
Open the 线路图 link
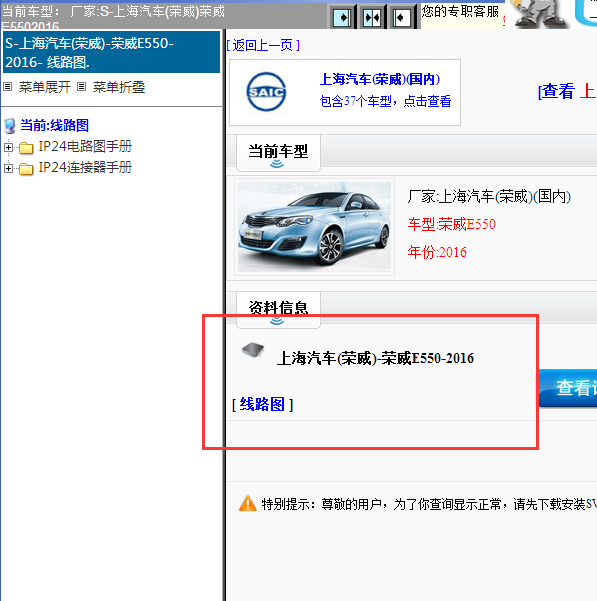(x=262, y=404)
